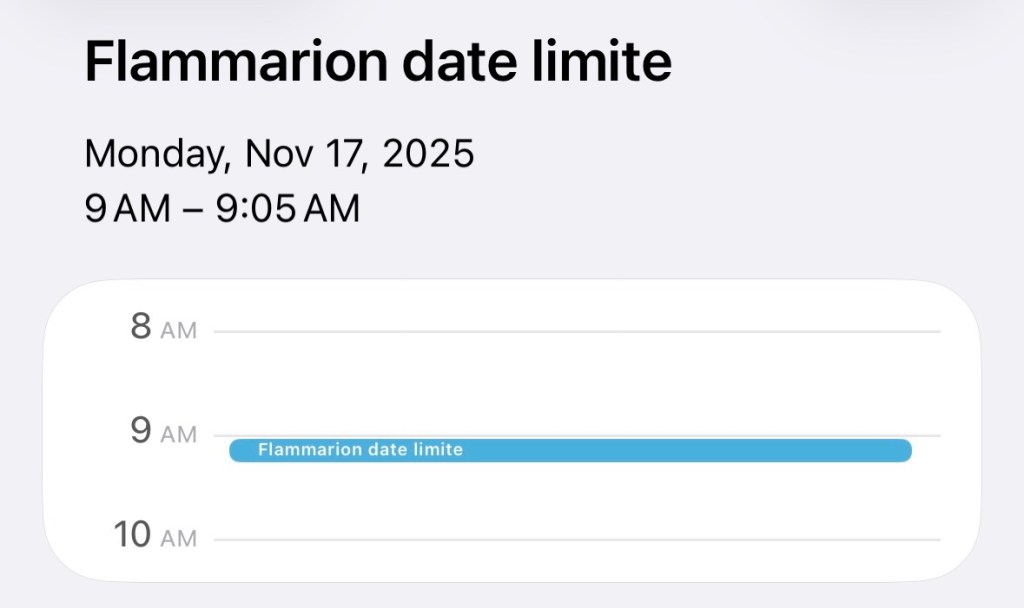Screen dimensions: 1024x608
Task: Click the timeline line next to 8 AM
Action: 580,329
